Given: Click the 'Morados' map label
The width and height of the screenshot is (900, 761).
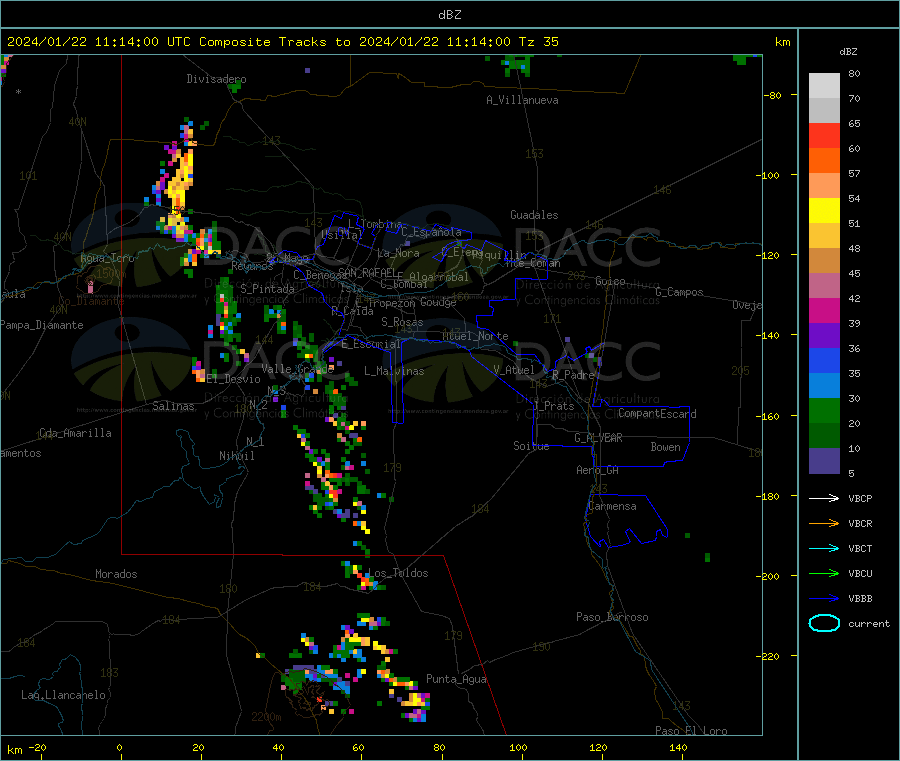Looking at the screenshot, I should pos(116,574).
